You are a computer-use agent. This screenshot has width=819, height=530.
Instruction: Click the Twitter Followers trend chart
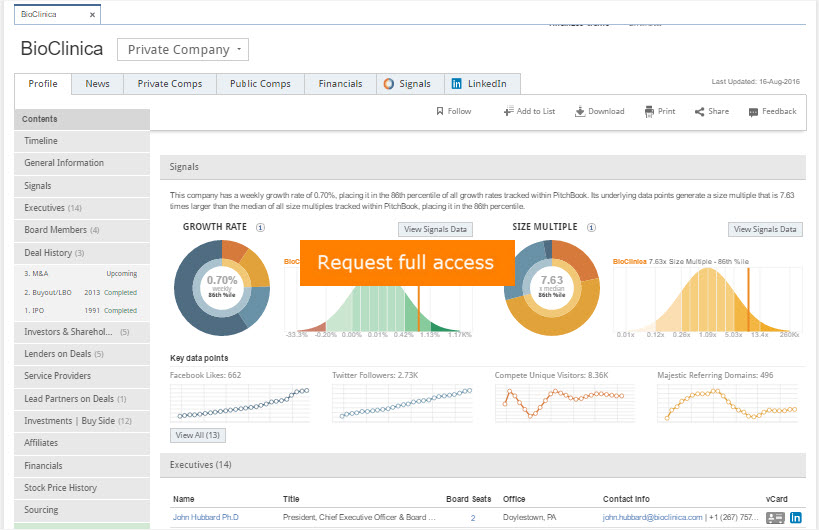coord(403,403)
